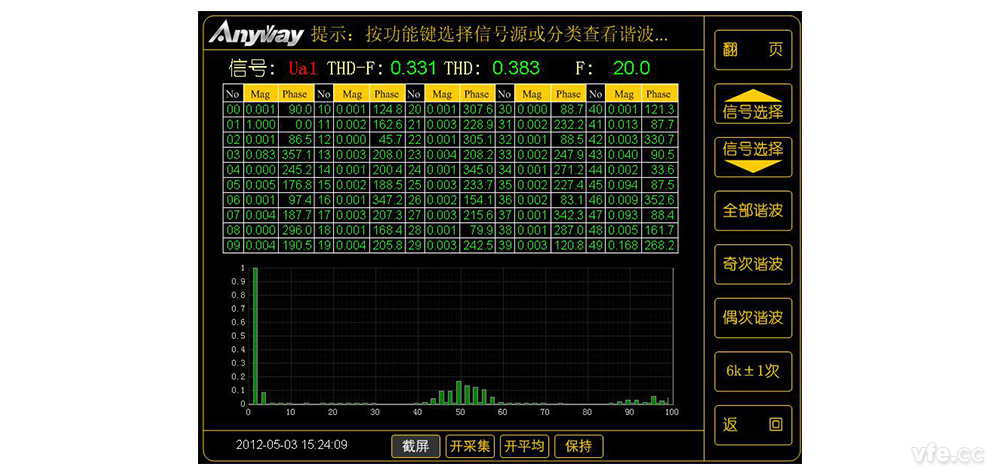This screenshot has height=475, width=1000.
Task: Filter harmonics by 6k±1次
Action: tap(753, 371)
